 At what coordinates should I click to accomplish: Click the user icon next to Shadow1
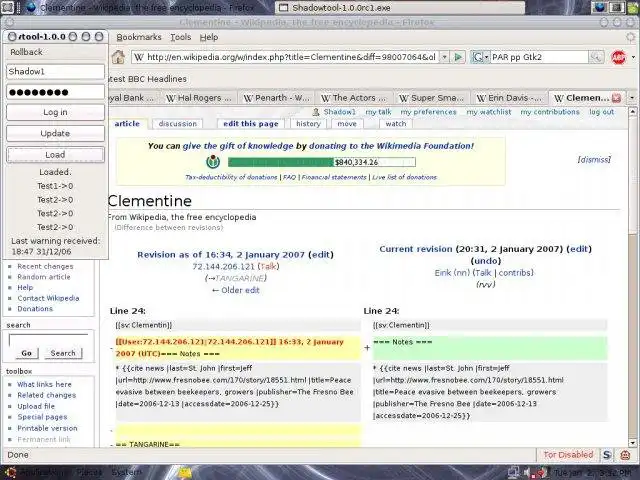click(316, 112)
